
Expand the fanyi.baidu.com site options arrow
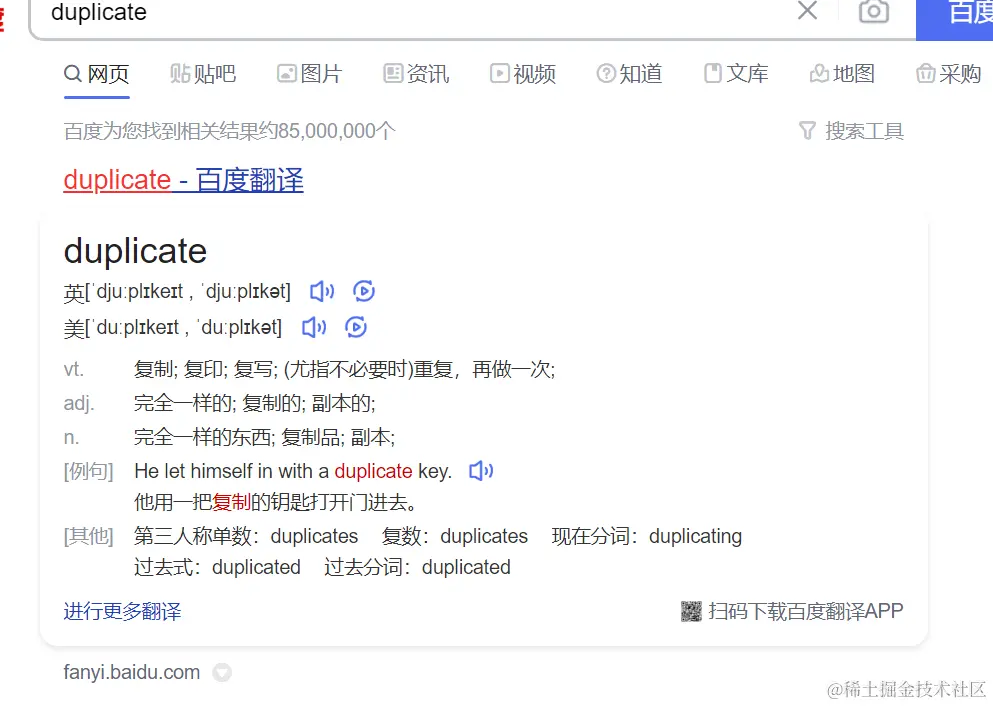[x=221, y=673]
